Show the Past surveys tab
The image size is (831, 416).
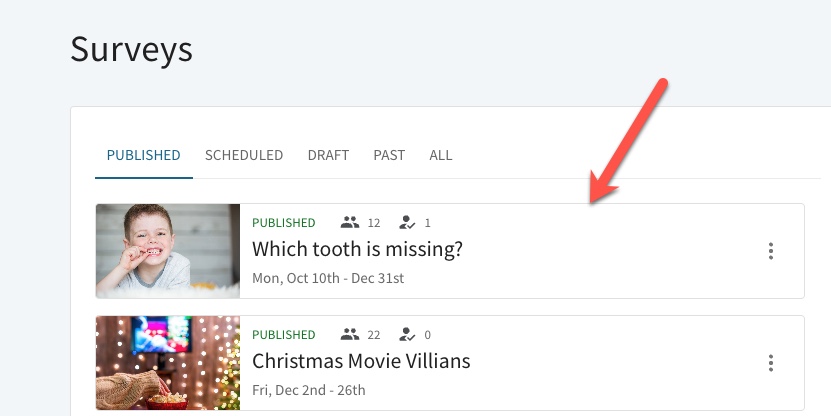click(389, 155)
